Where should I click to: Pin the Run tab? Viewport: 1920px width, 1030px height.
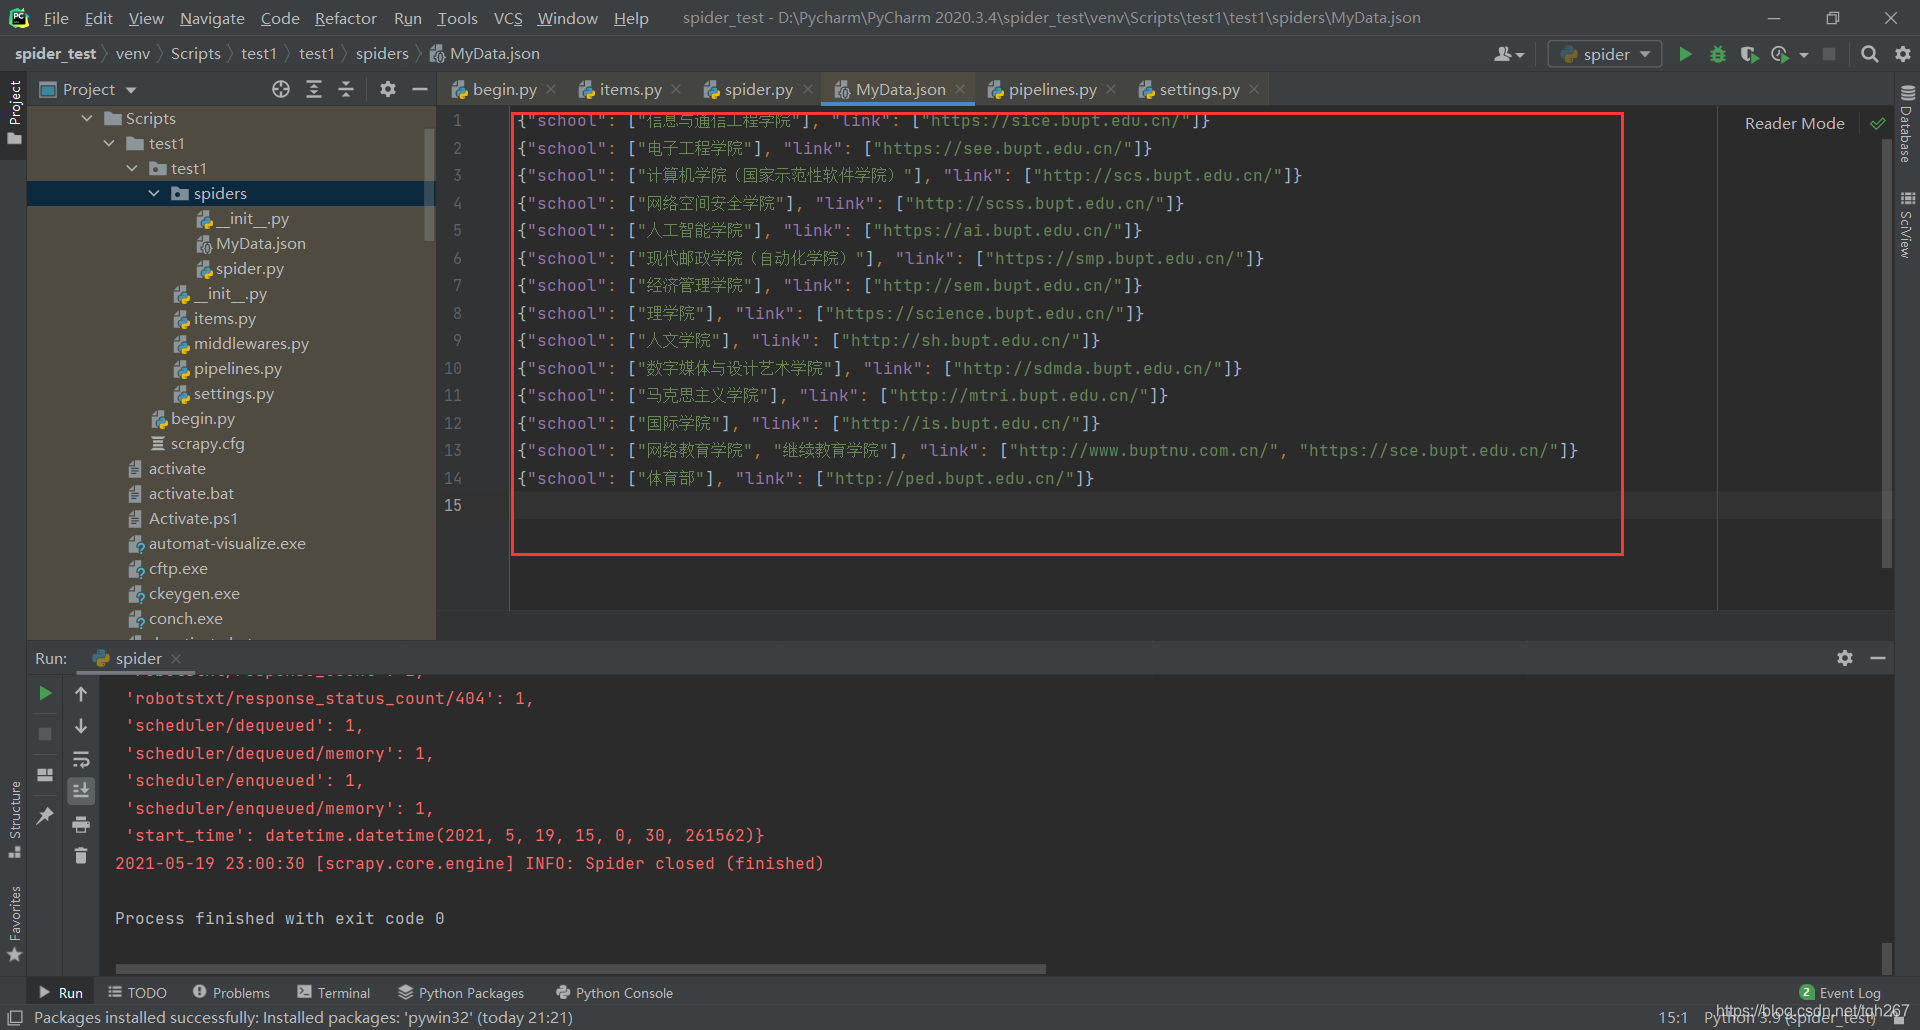(x=45, y=816)
